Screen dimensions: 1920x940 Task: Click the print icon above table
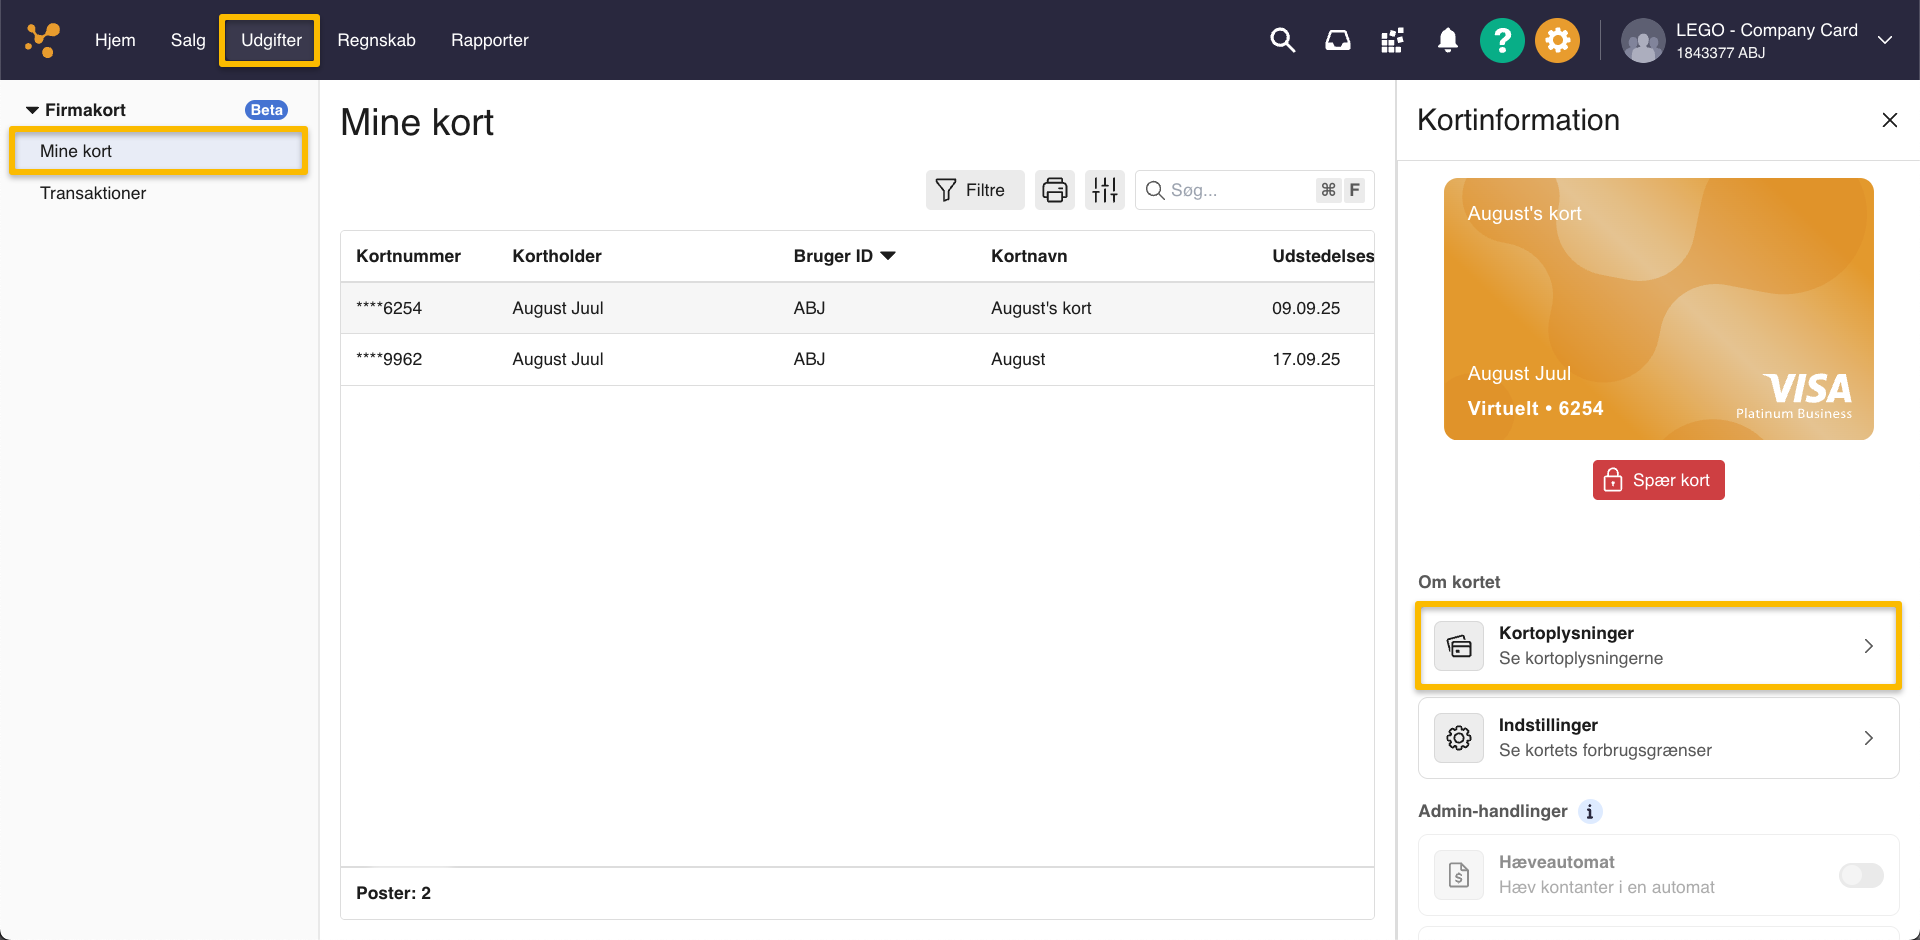point(1054,190)
